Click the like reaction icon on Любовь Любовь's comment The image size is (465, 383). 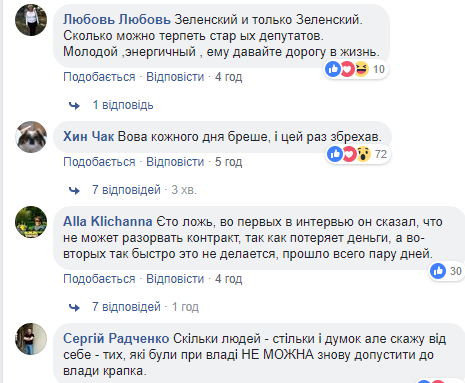point(333,69)
